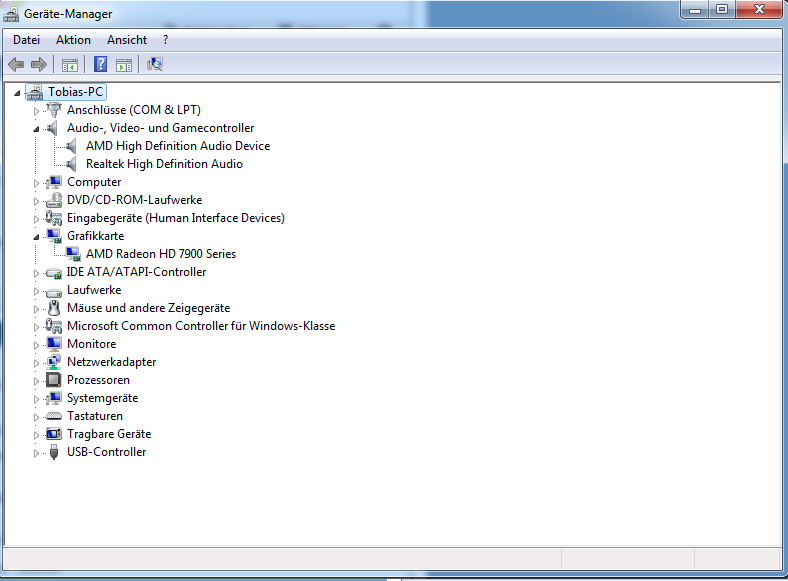
Task: Expand the Prozessoren node arrow
Action: pos(36,381)
